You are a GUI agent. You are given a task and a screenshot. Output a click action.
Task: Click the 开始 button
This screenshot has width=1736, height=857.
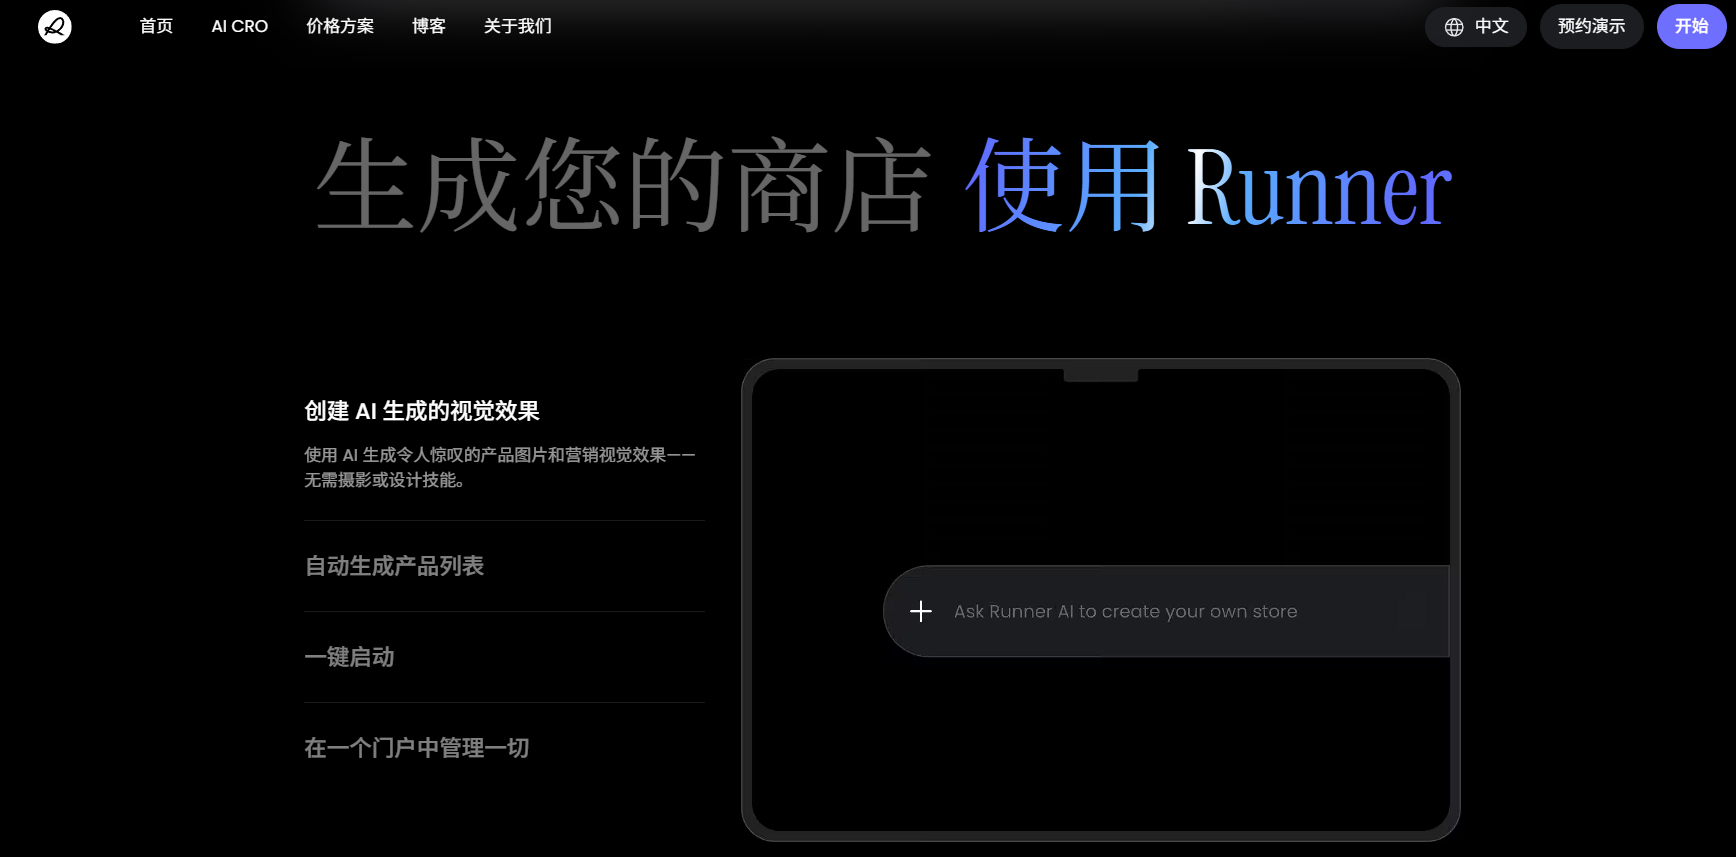pyautogui.click(x=1692, y=27)
